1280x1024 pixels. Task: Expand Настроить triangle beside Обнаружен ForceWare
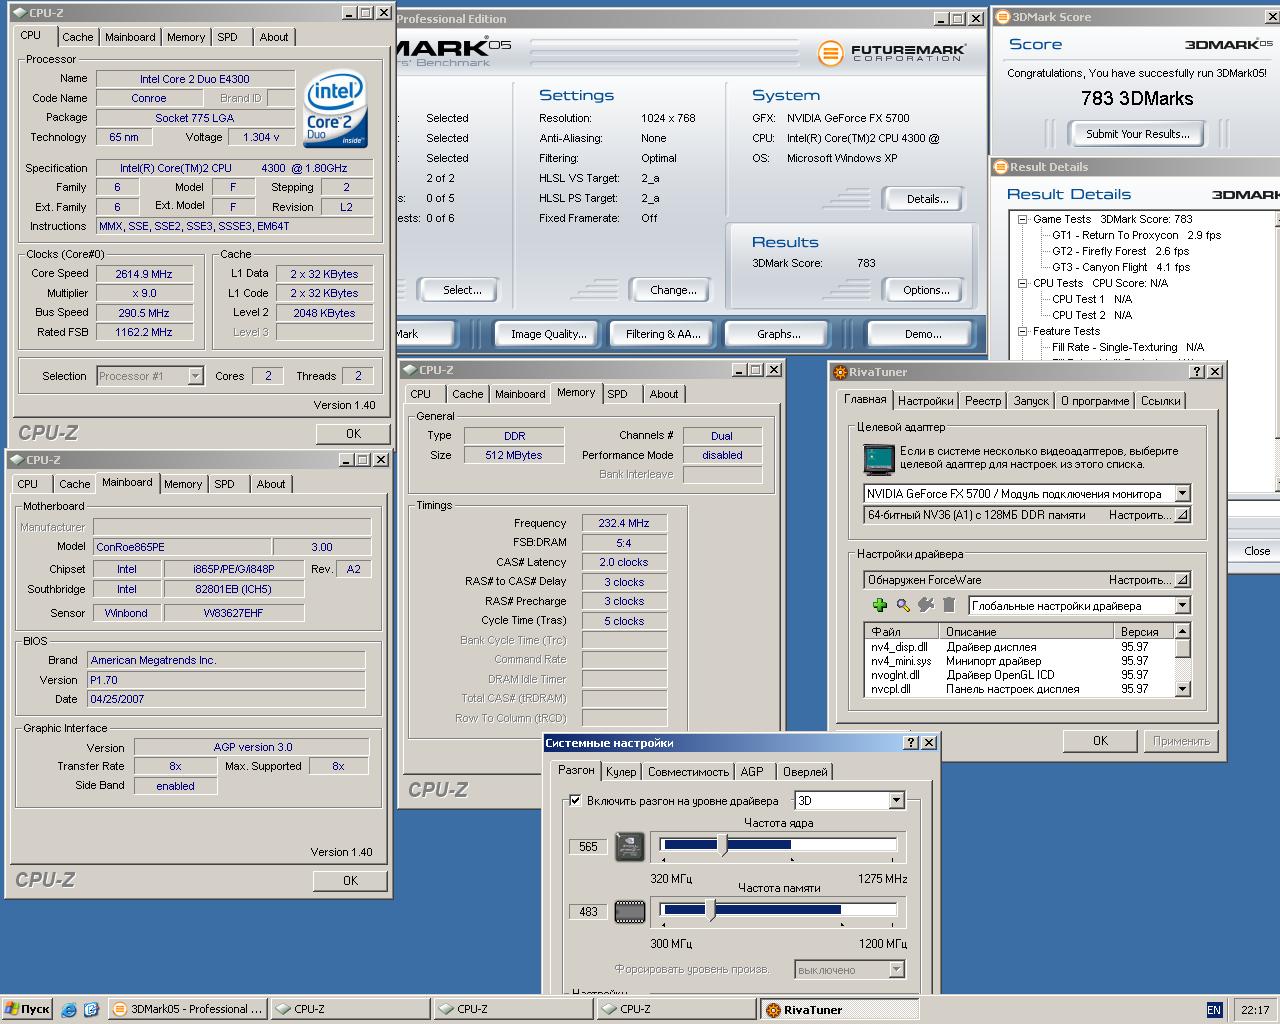[x=1182, y=580]
